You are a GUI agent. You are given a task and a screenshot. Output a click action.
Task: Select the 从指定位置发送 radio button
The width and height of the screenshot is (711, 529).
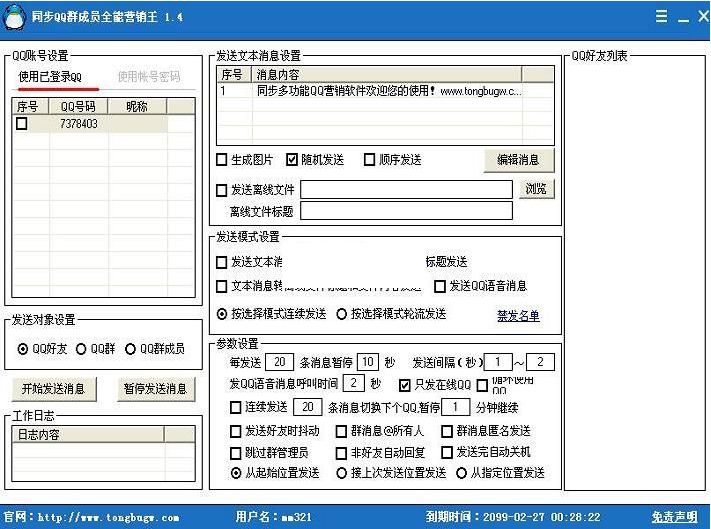461,473
